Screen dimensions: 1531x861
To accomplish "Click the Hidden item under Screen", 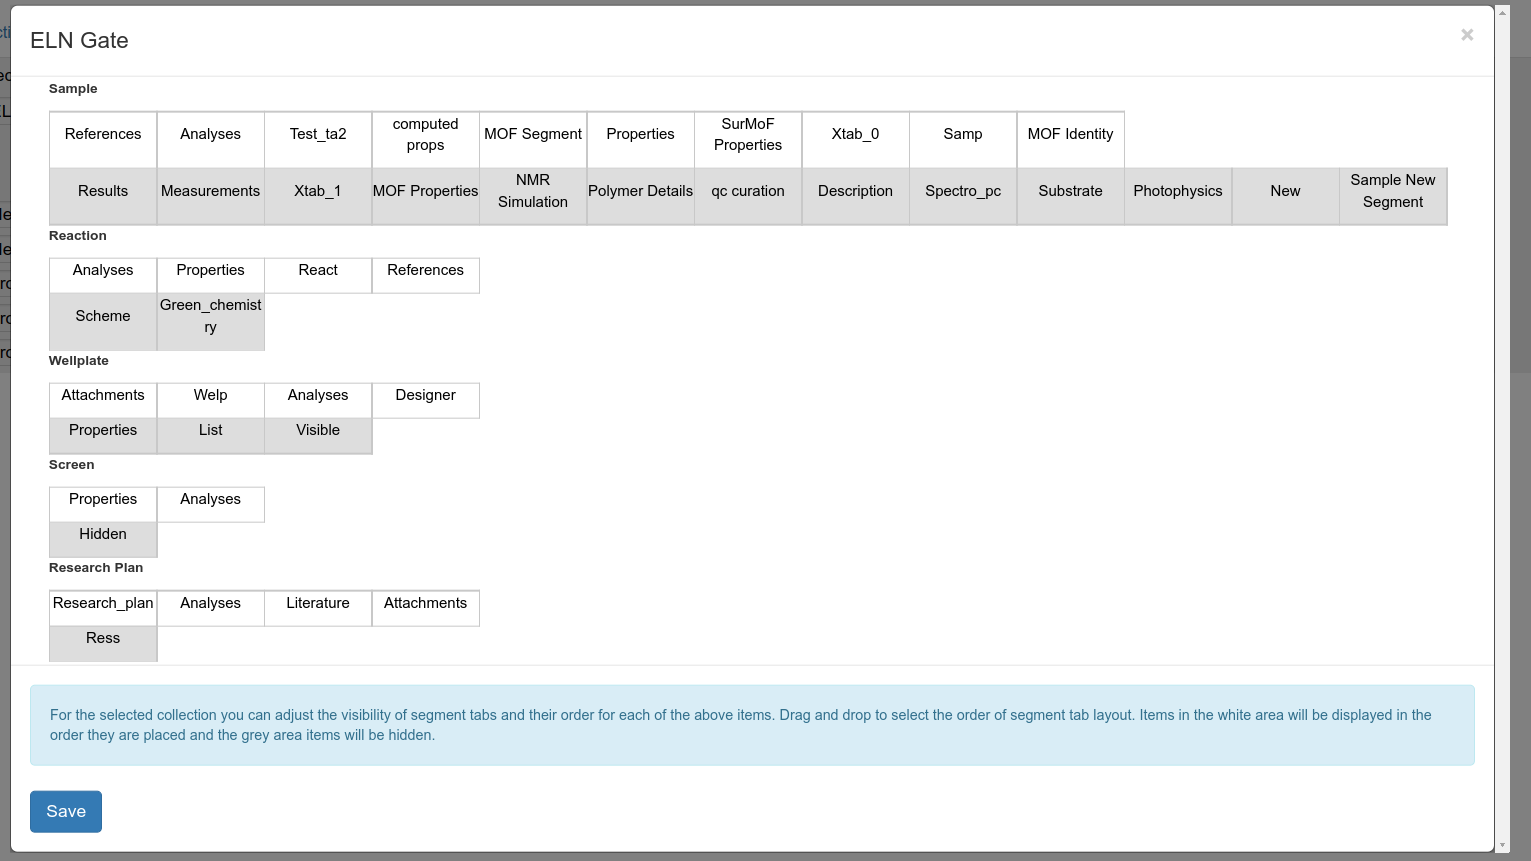I will [103, 535].
